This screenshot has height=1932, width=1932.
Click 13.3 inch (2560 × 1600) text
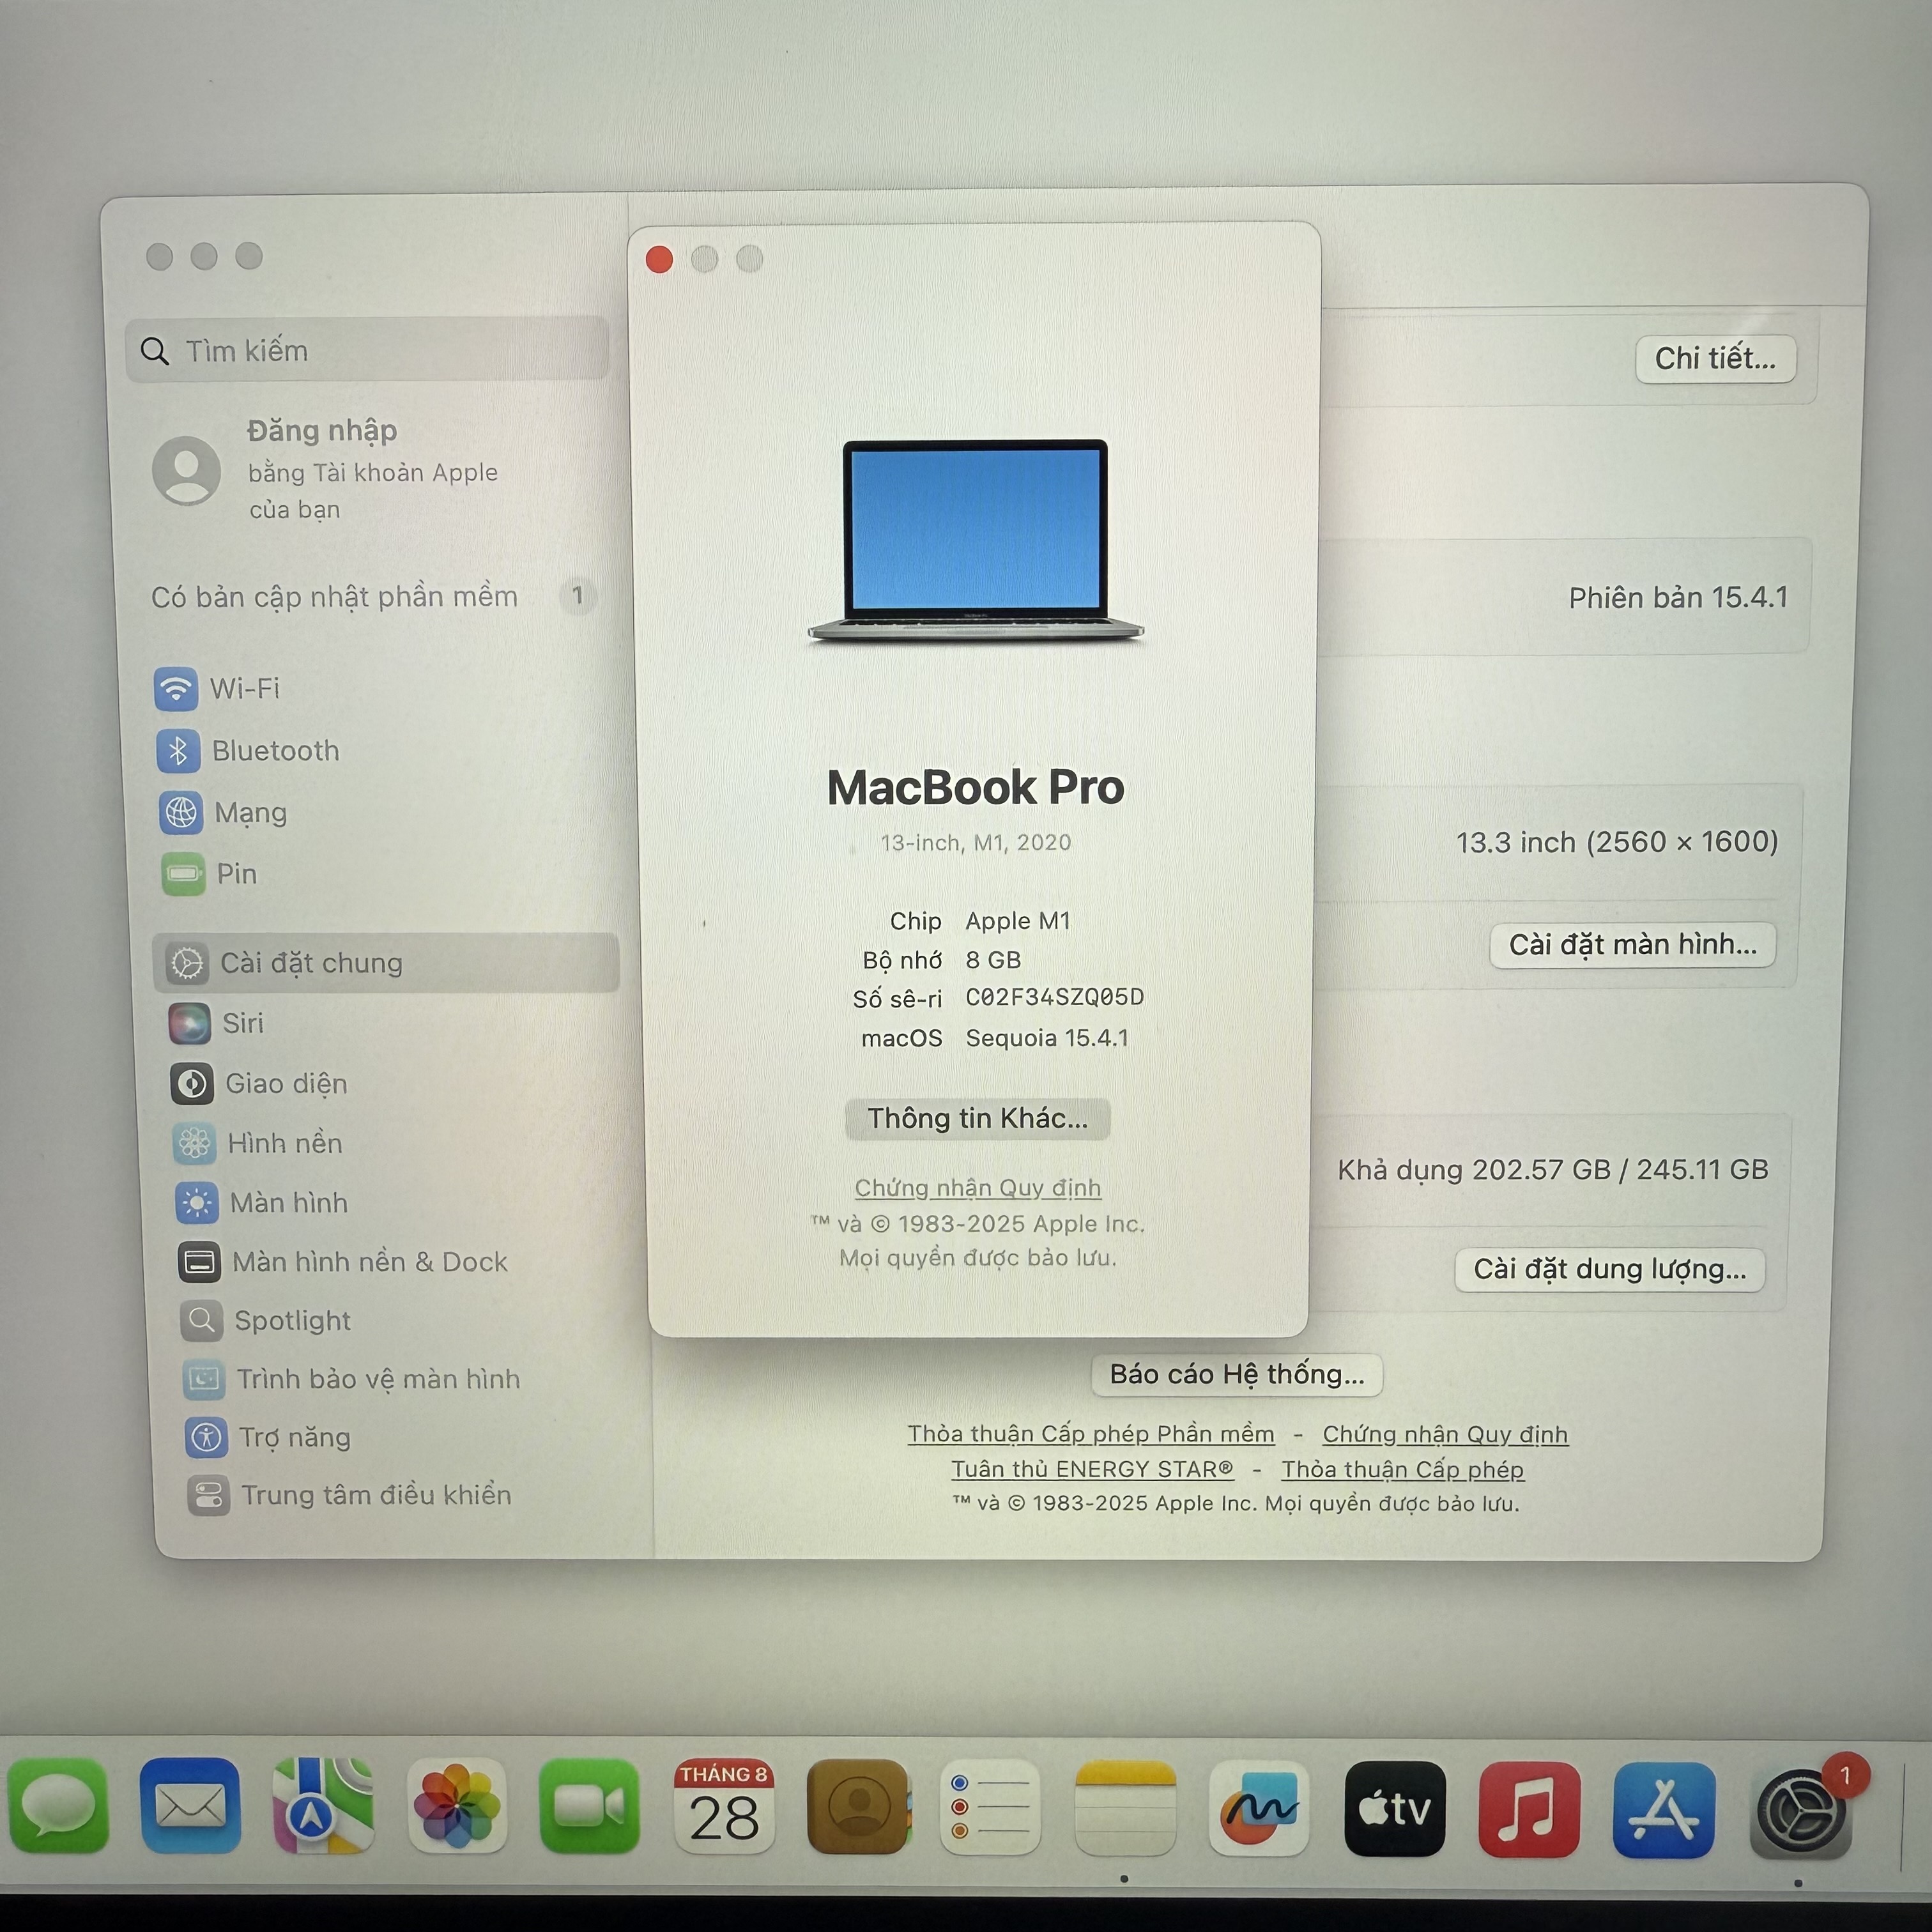coord(1617,843)
